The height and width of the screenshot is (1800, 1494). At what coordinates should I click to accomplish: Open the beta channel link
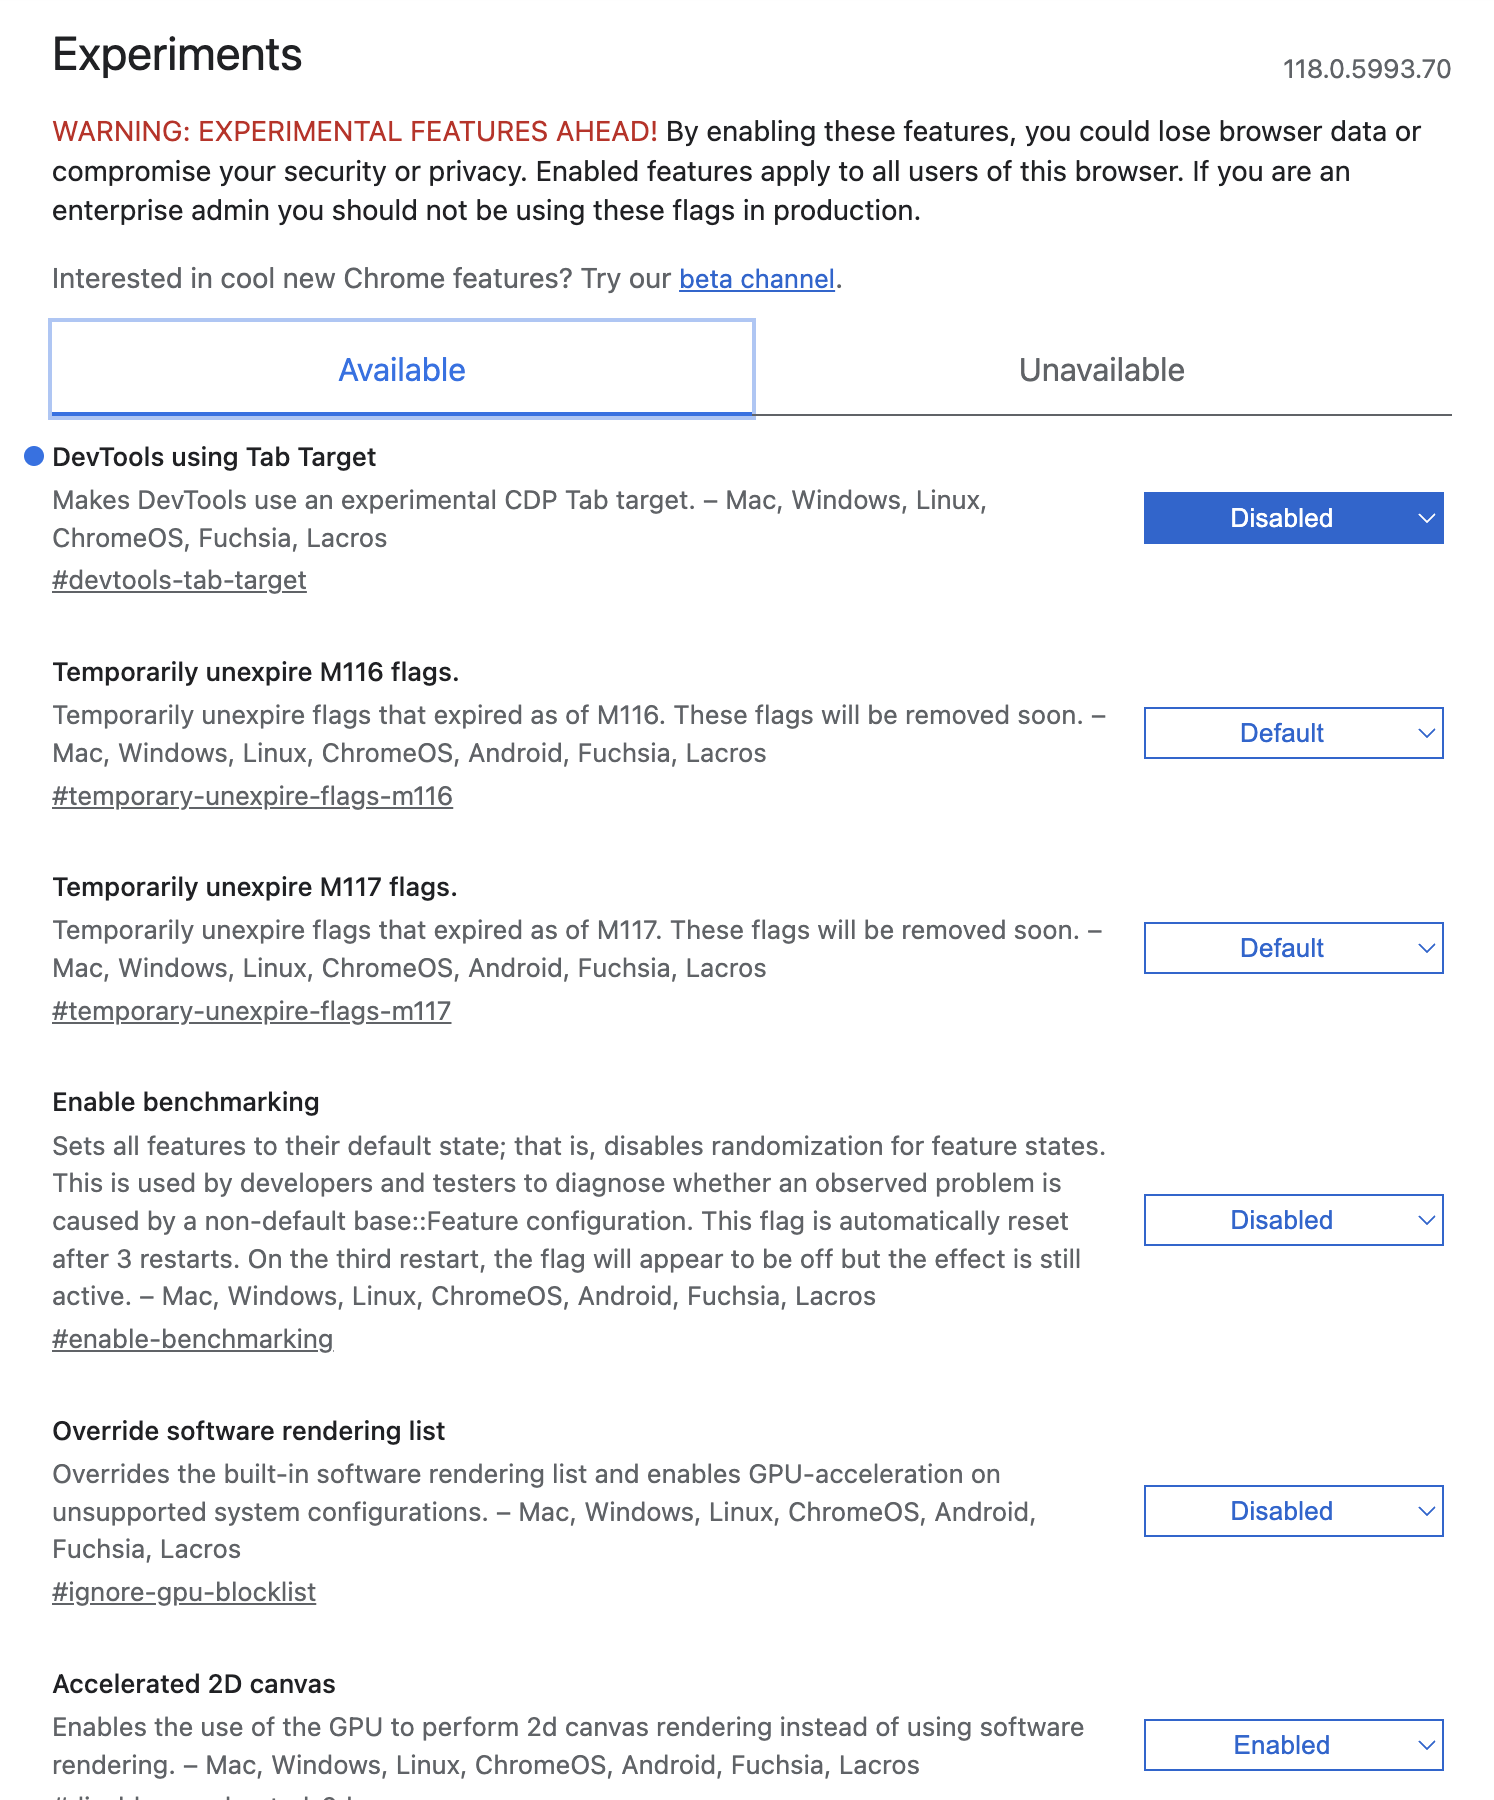[x=756, y=278]
